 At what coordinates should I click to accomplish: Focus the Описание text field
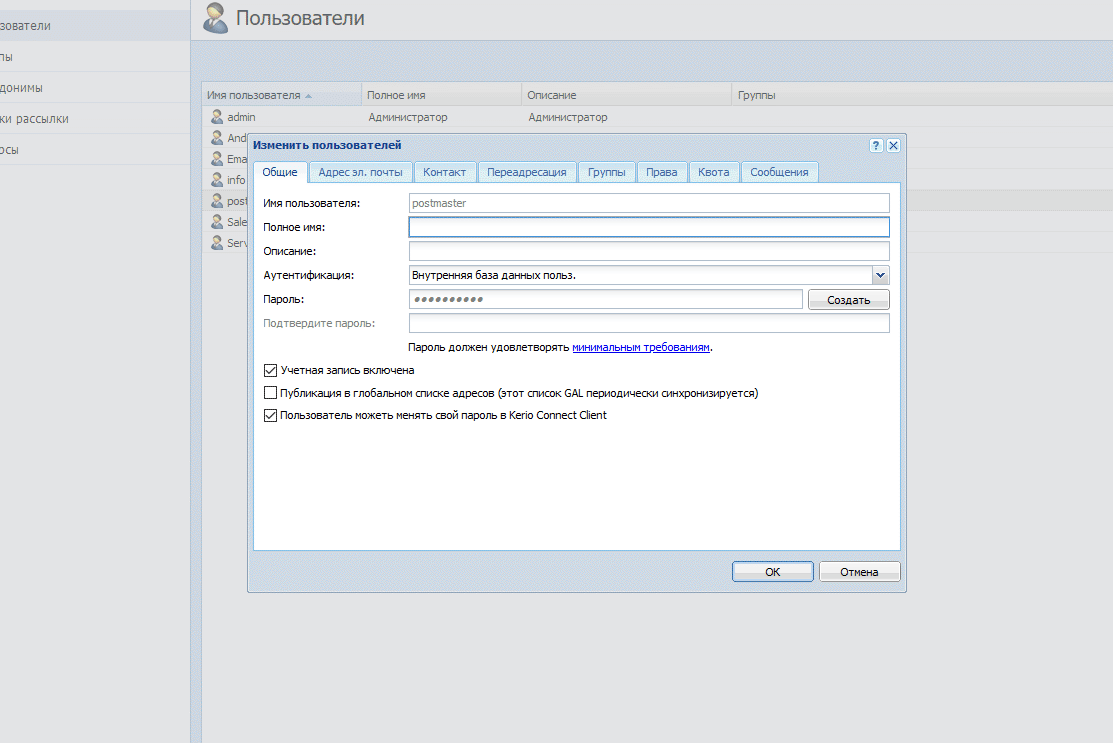coord(649,251)
